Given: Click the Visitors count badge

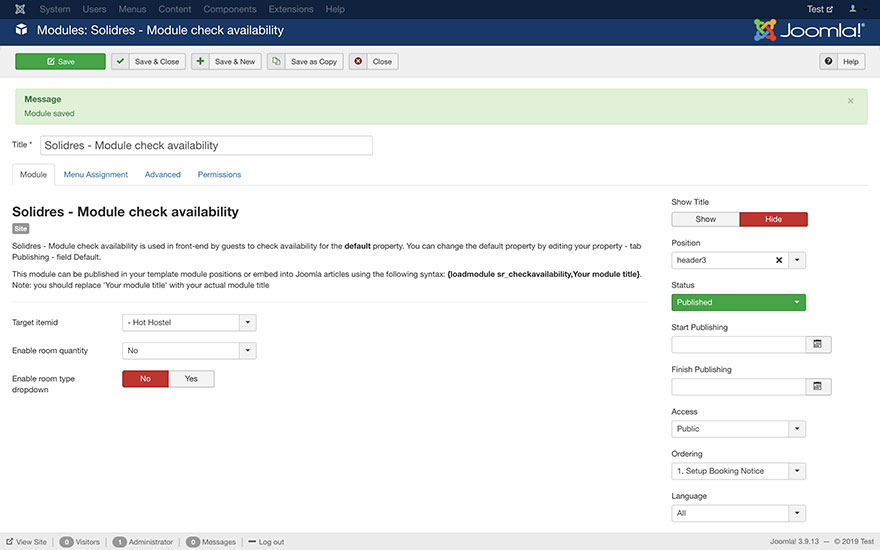Looking at the screenshot, I should (x=66, y=542).
